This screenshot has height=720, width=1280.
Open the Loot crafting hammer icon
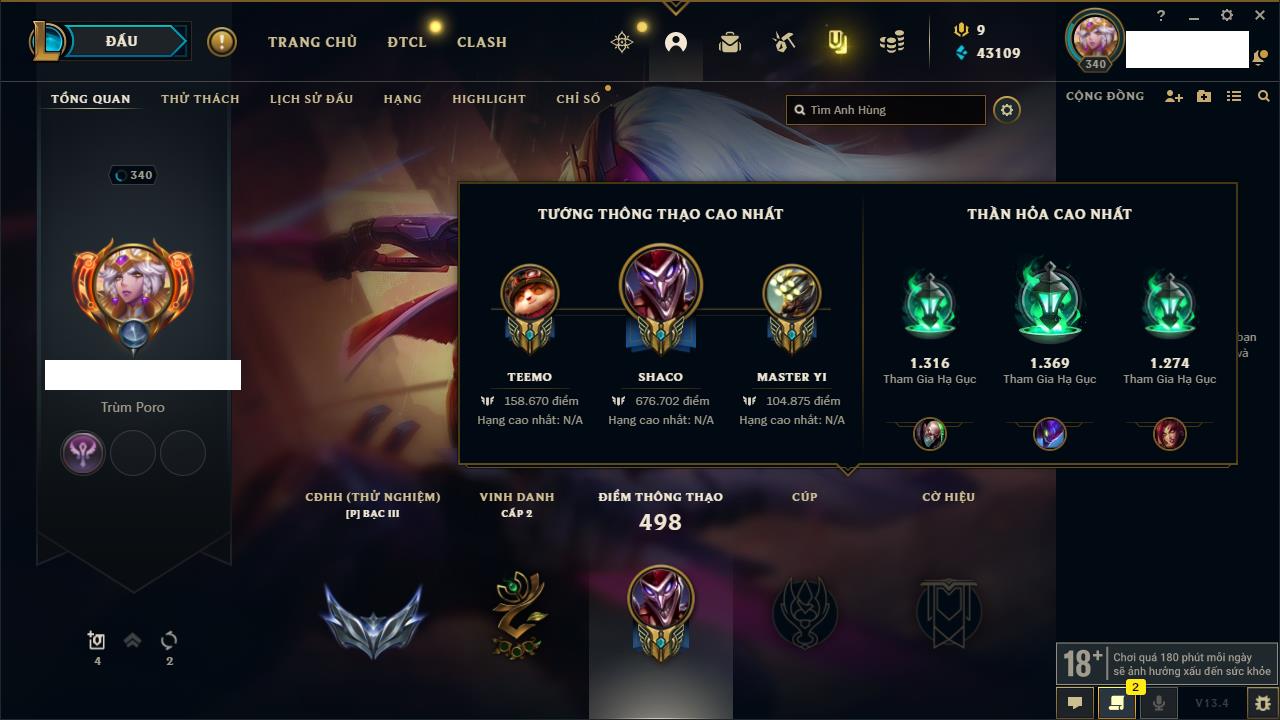pos(784,42)
